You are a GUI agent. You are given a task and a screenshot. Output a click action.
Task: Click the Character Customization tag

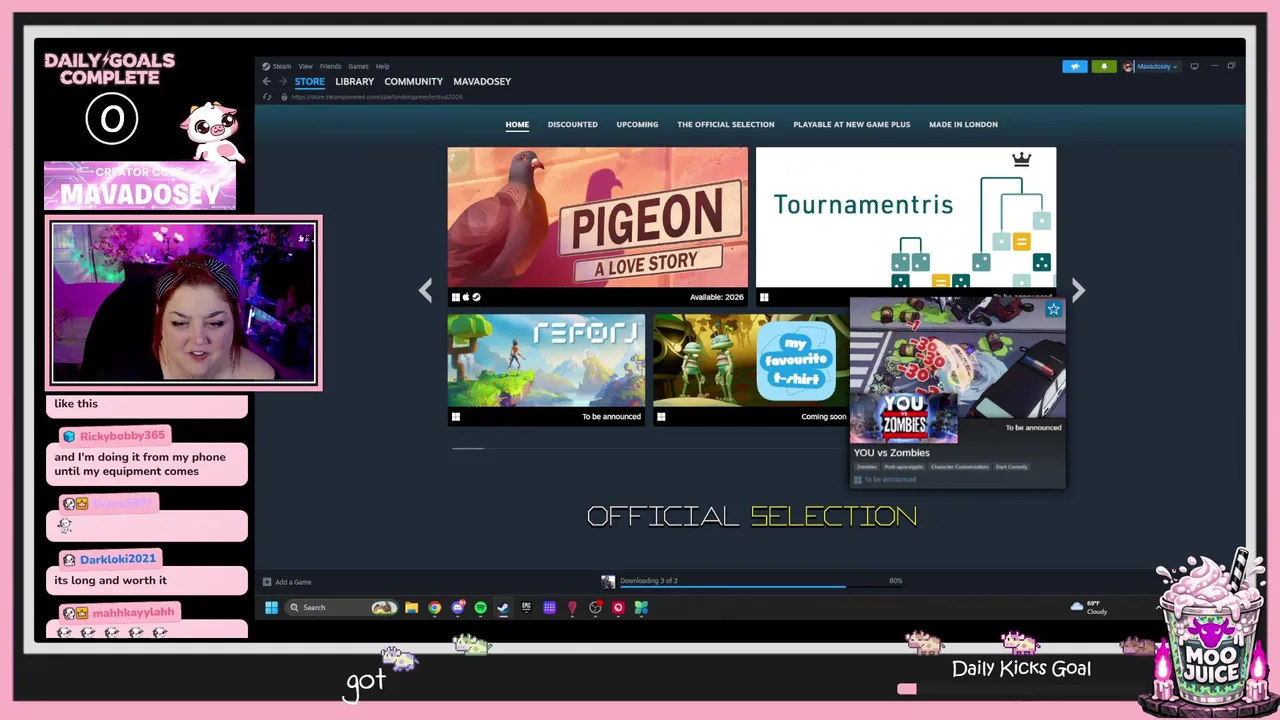click(x=959, y=467)
